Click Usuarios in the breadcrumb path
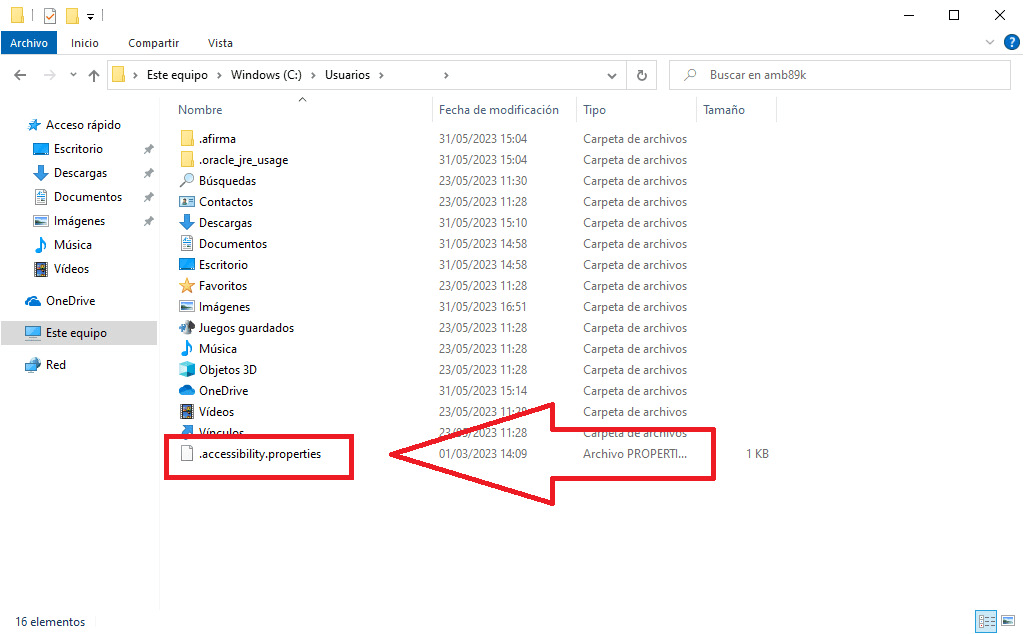This screenshot has width=1024, height=634. click(347, 75)
